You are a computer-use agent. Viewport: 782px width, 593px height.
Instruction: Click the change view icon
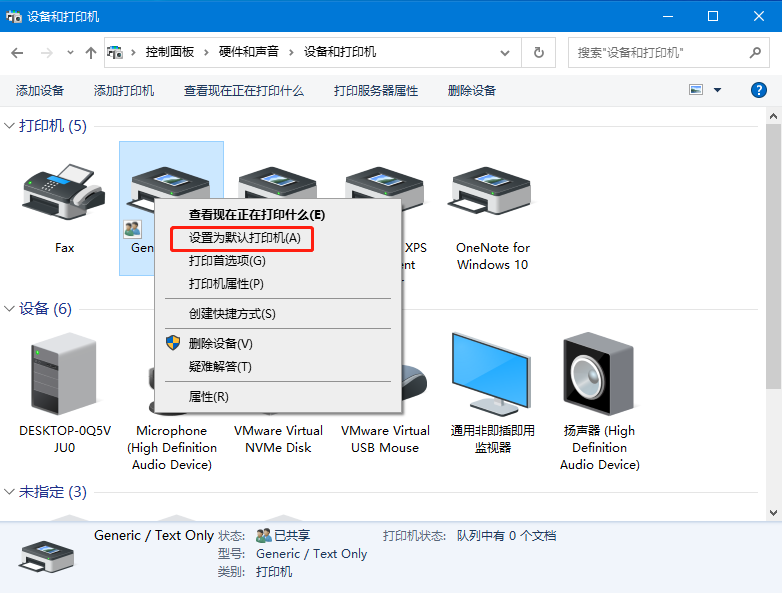696,90
